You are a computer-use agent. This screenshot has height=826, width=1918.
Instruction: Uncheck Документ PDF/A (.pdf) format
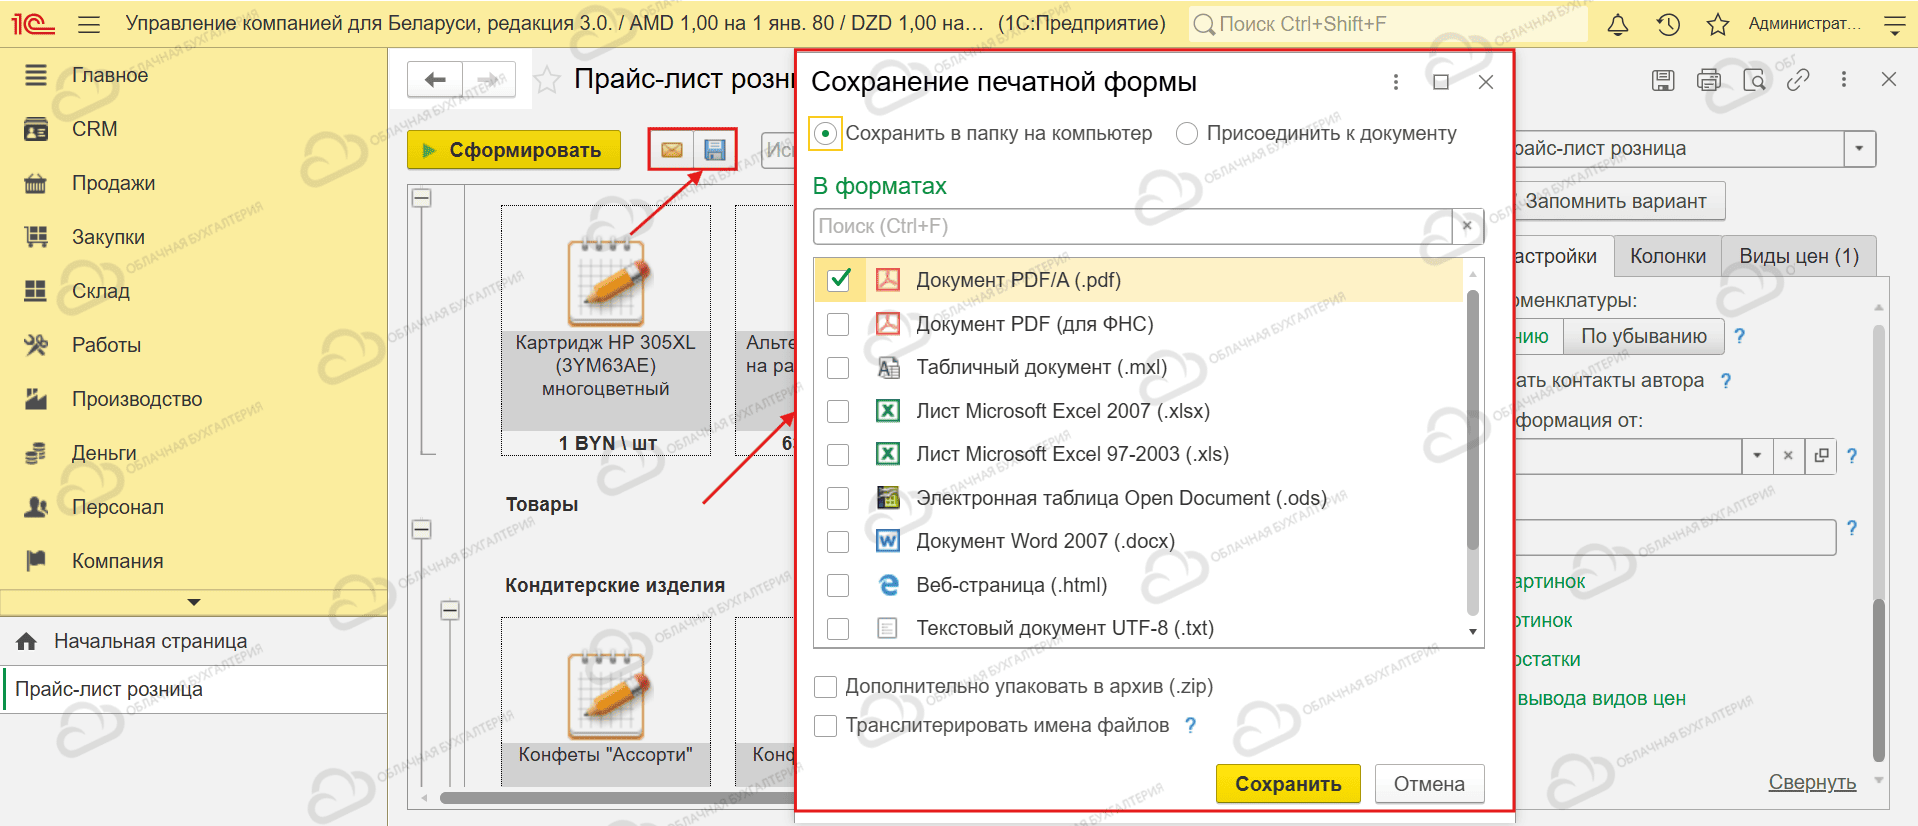839,280
